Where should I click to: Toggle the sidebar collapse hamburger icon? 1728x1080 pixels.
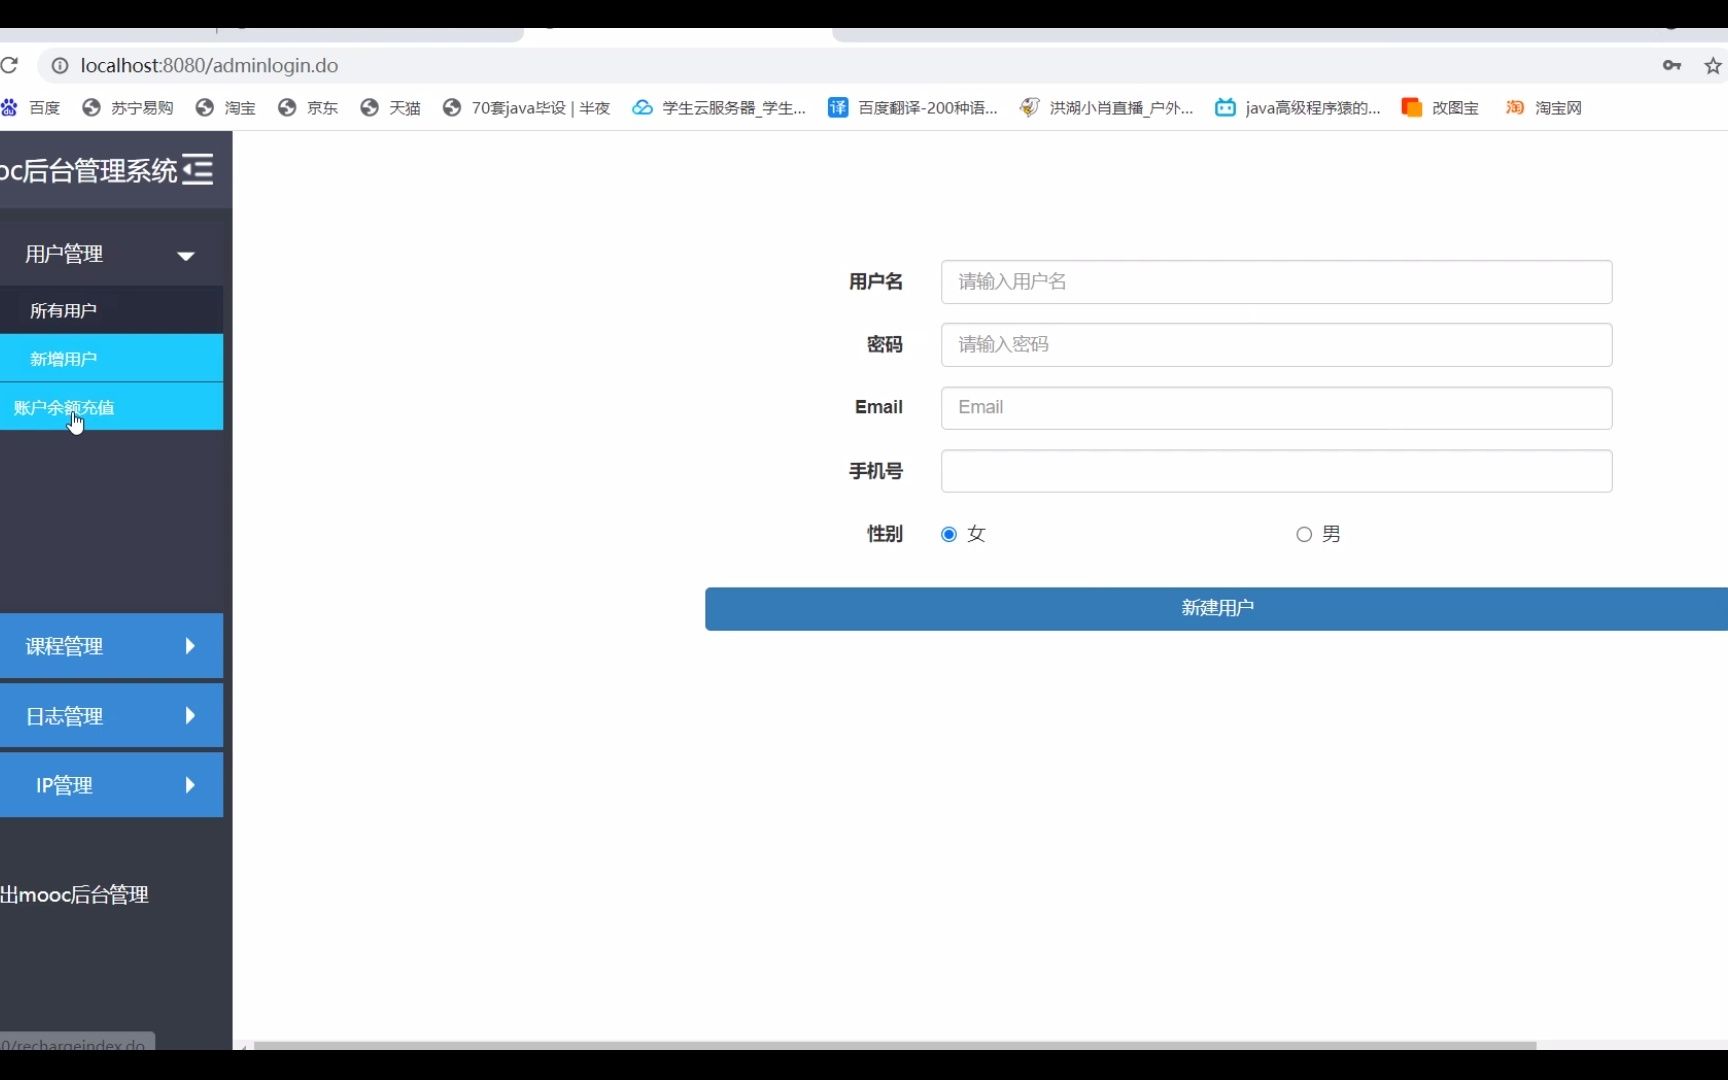(198, 169)
